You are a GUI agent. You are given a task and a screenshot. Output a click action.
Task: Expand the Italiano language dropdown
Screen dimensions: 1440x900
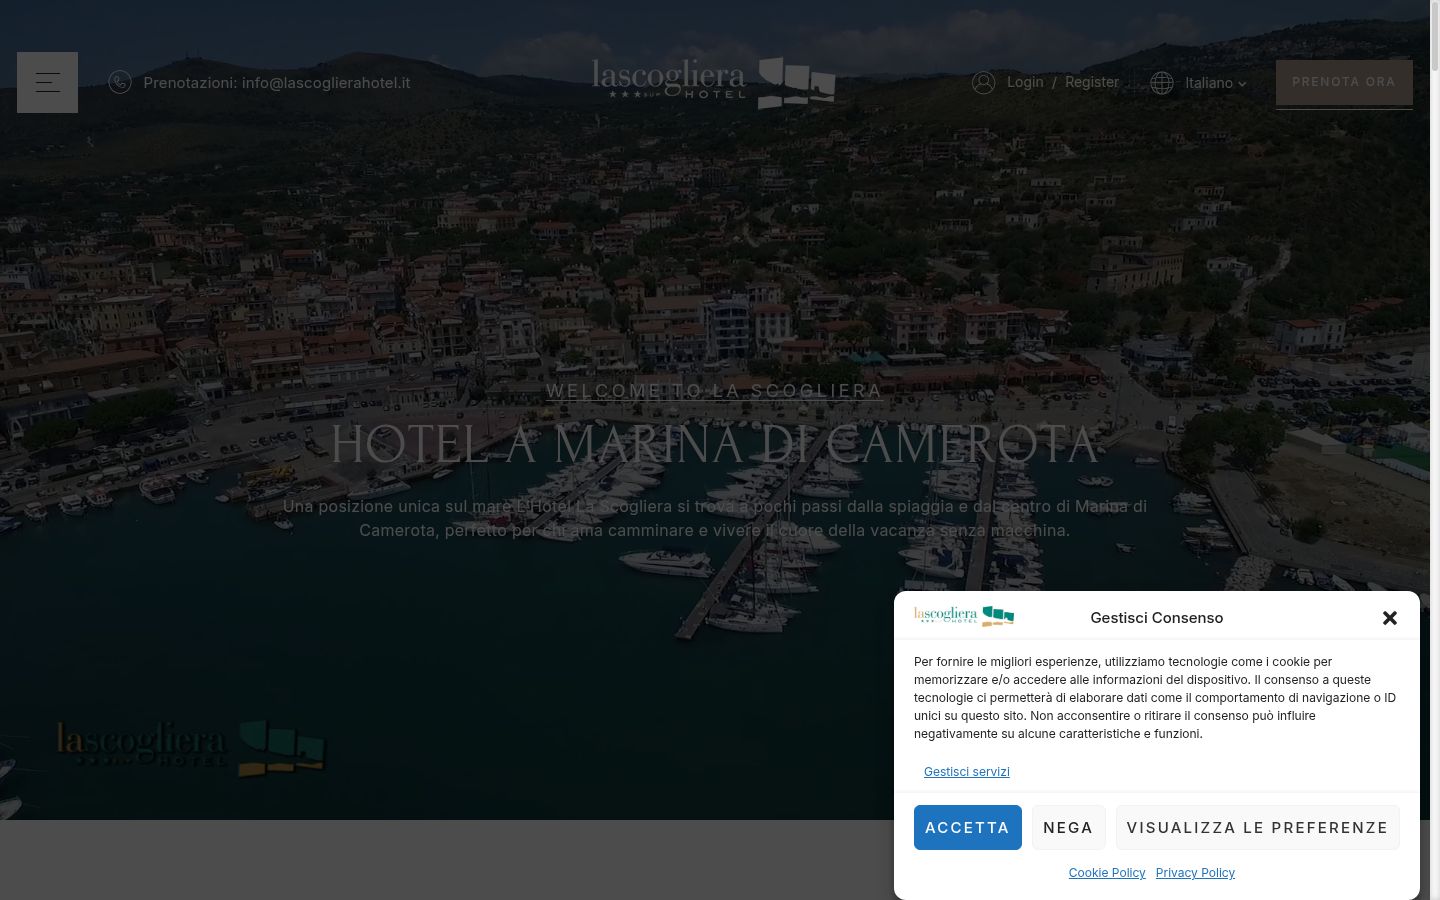pyautogui.click(x=1216, y=83)
